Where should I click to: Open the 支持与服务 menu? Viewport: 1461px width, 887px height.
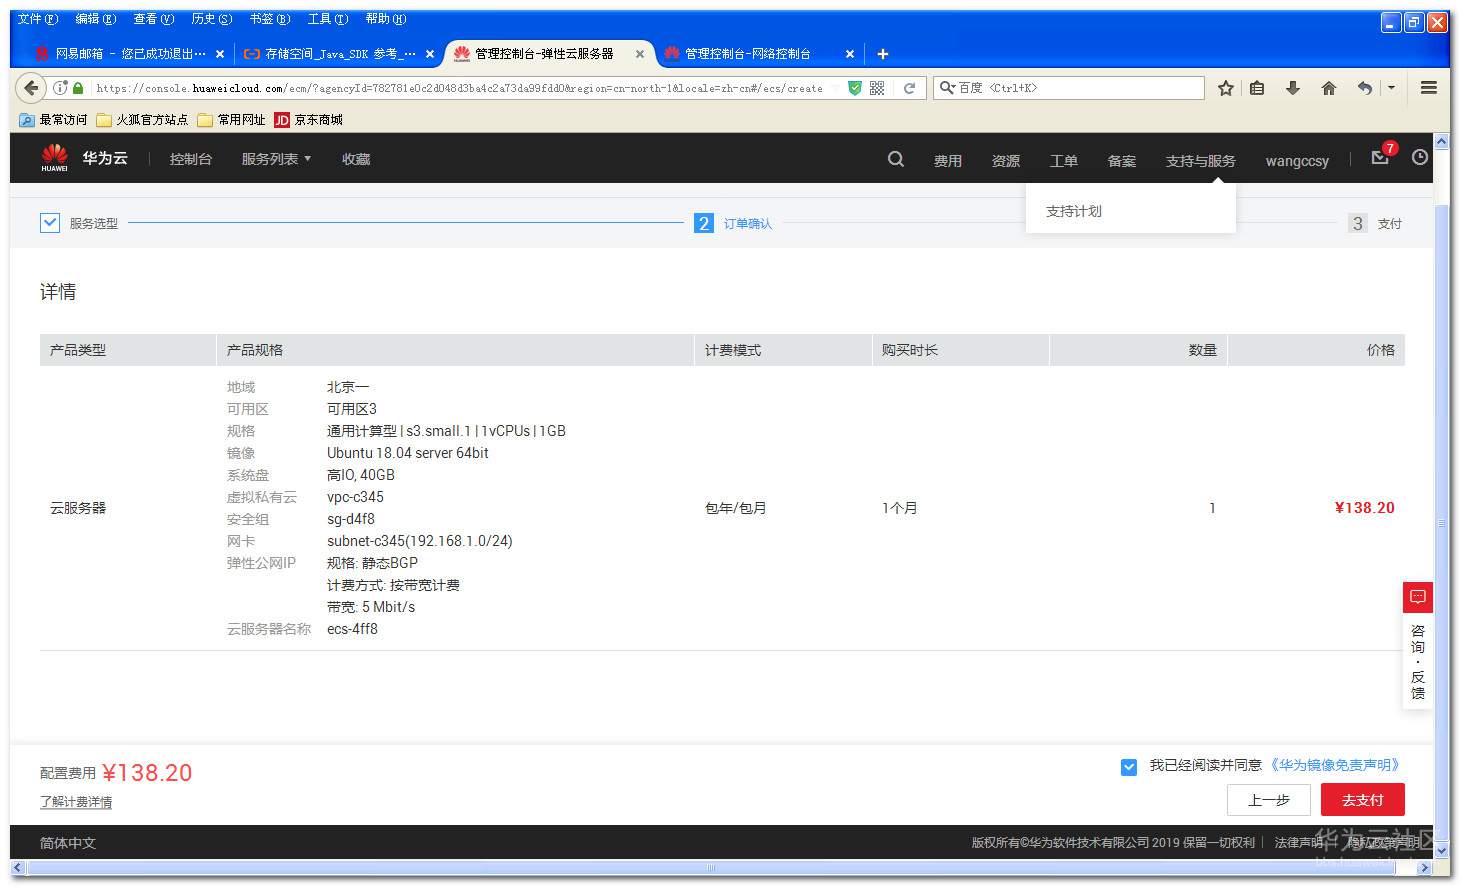(1200, 160)
